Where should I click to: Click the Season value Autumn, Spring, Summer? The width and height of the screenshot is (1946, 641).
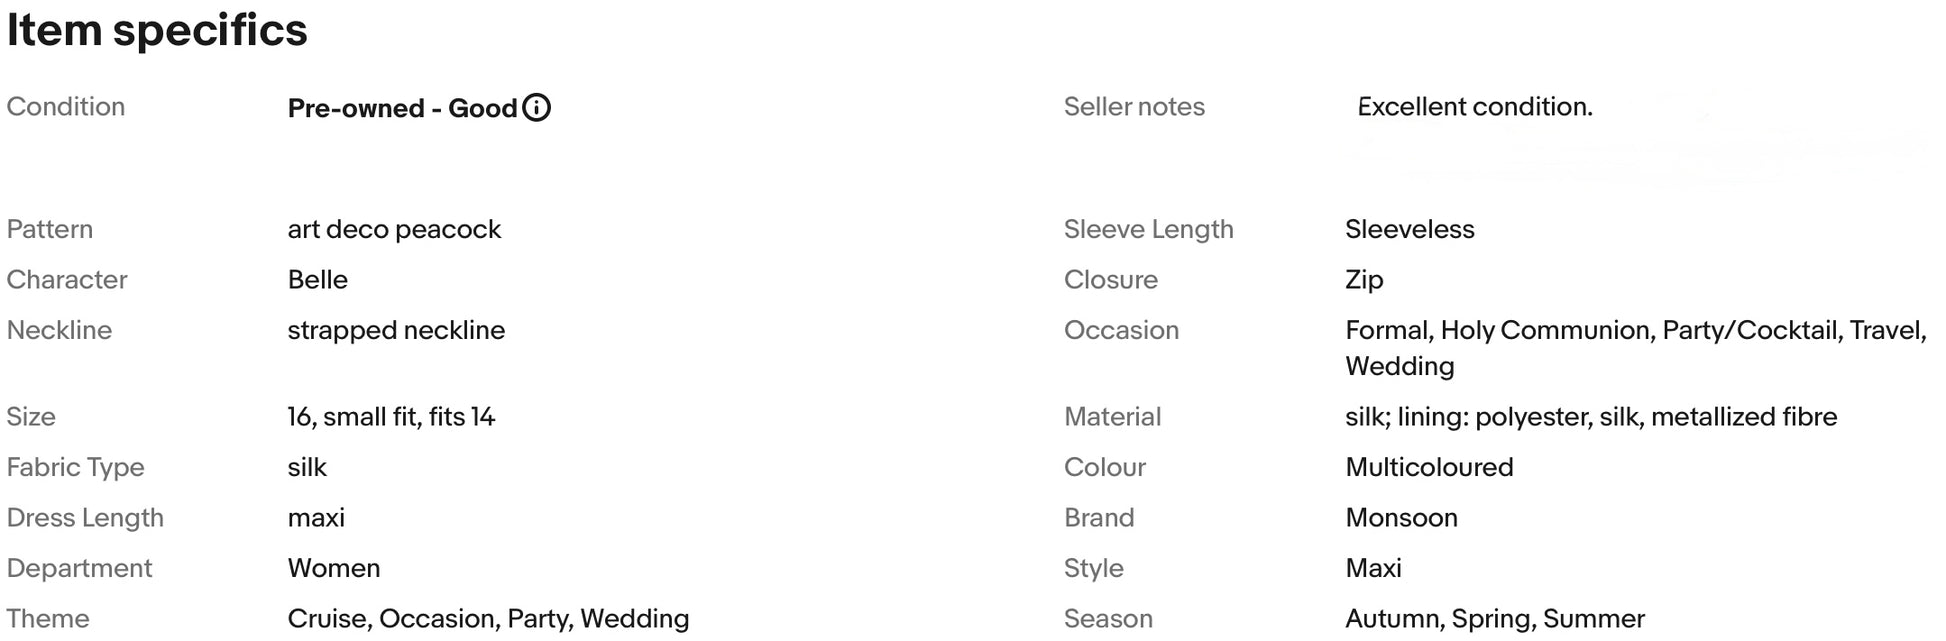coord(1495,619)
